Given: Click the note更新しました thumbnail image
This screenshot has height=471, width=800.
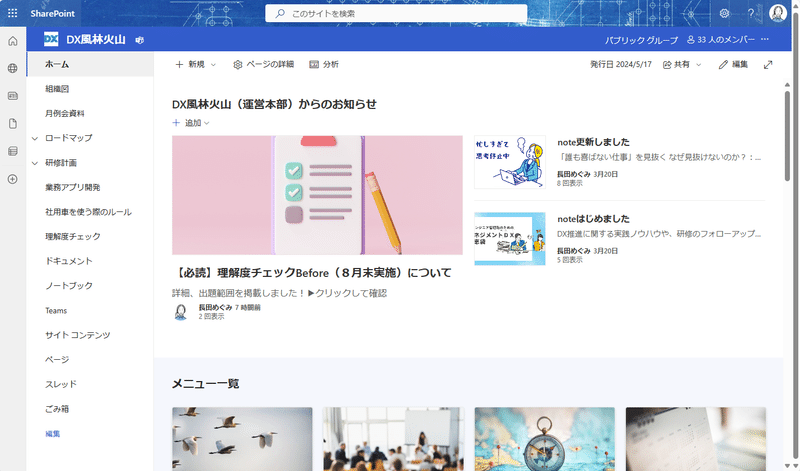Looking at the screenshot, I should coord(510,162).
